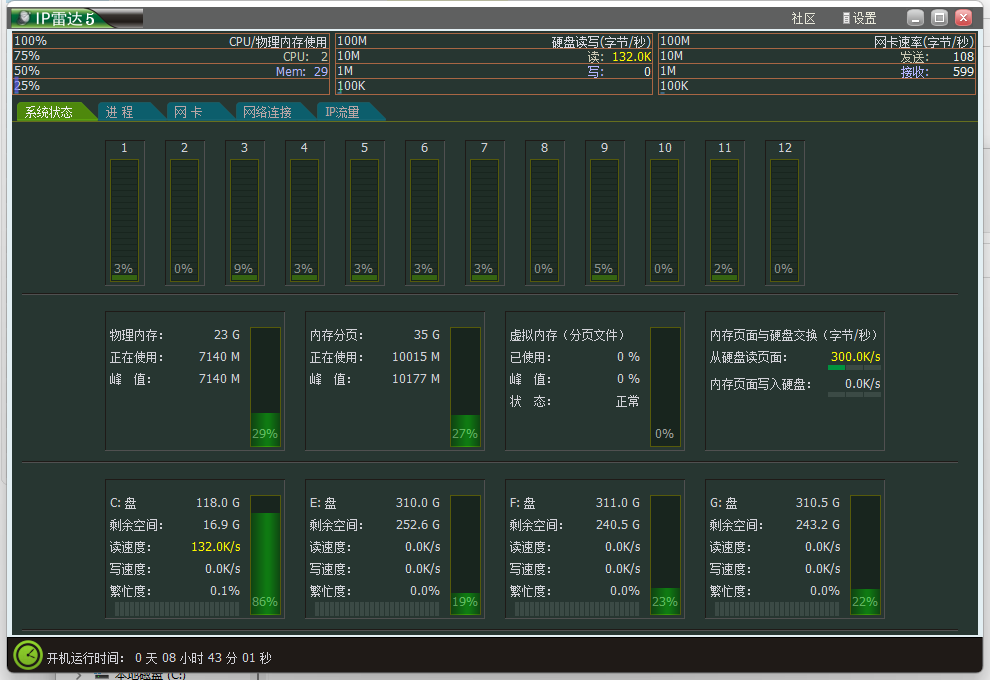Click the 硬盘读写 graph panel
The image size is (990, 680).
tap(495, 63)
